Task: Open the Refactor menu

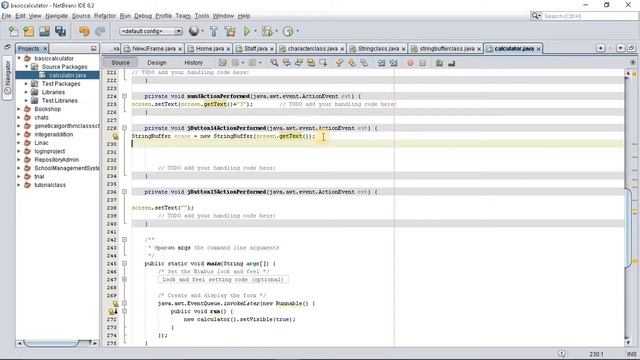Action: click(x=105, y=16)
